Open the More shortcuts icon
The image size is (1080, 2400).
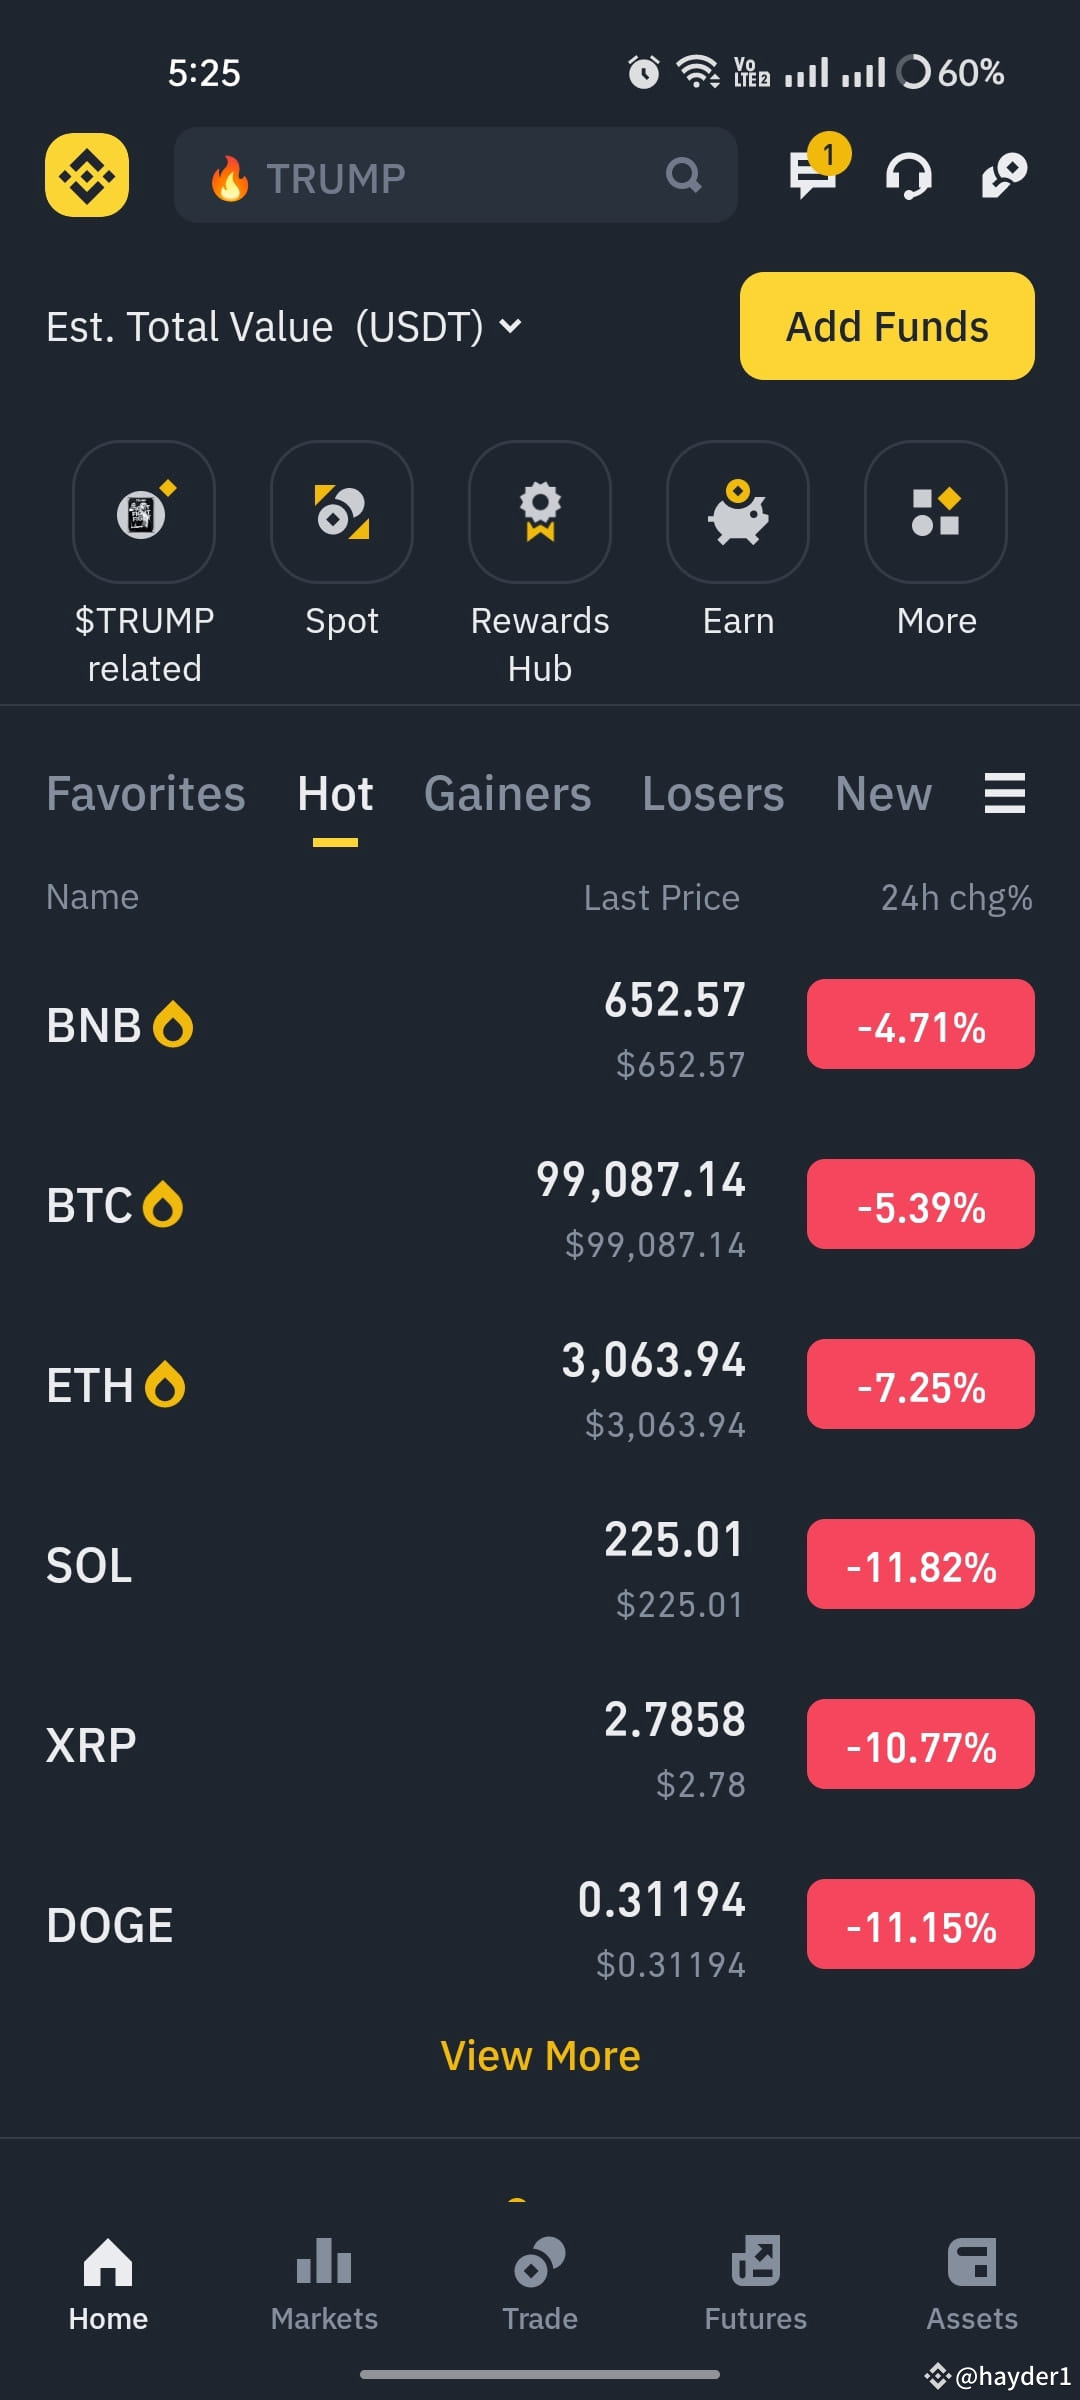click(x=936, y=512)
